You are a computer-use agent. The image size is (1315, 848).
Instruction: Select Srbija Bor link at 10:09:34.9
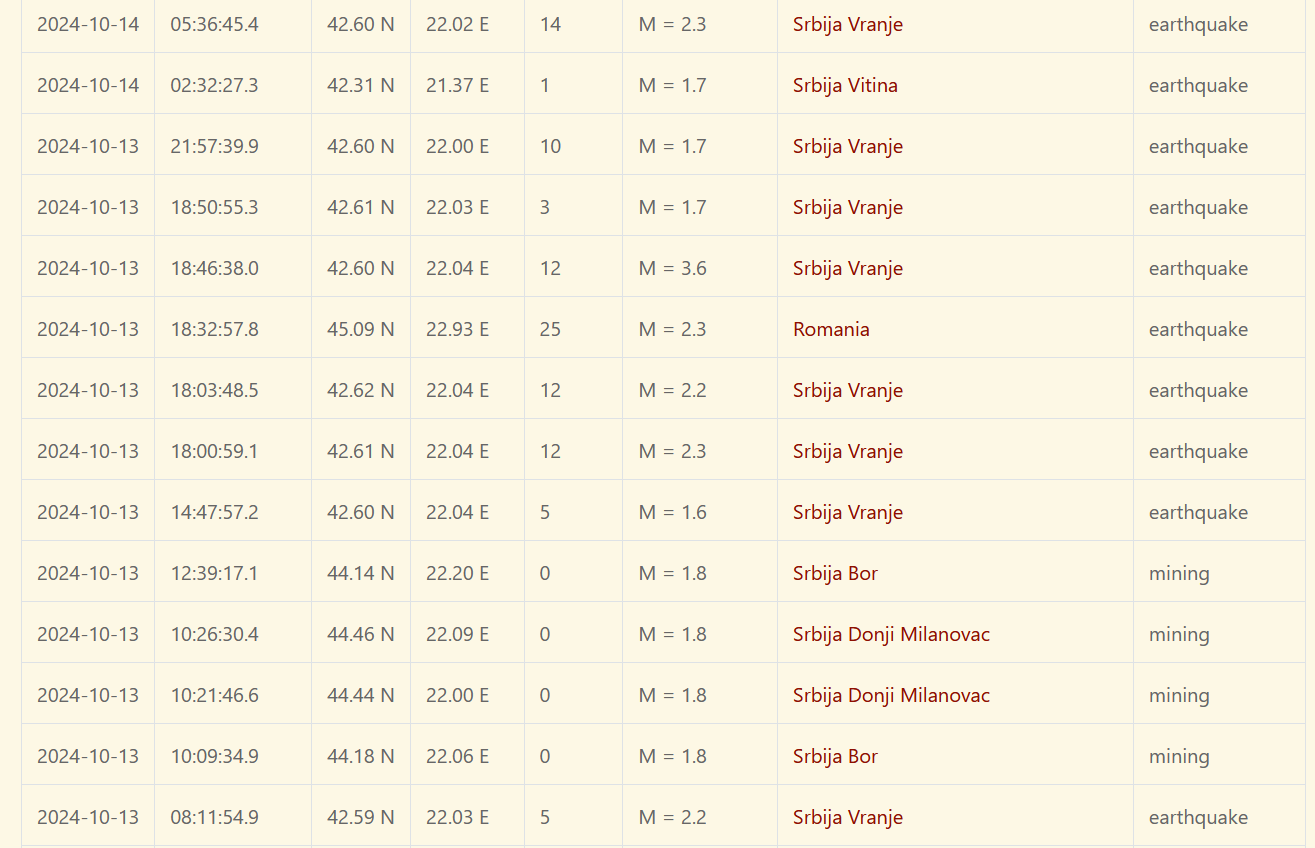click(835, 756)
